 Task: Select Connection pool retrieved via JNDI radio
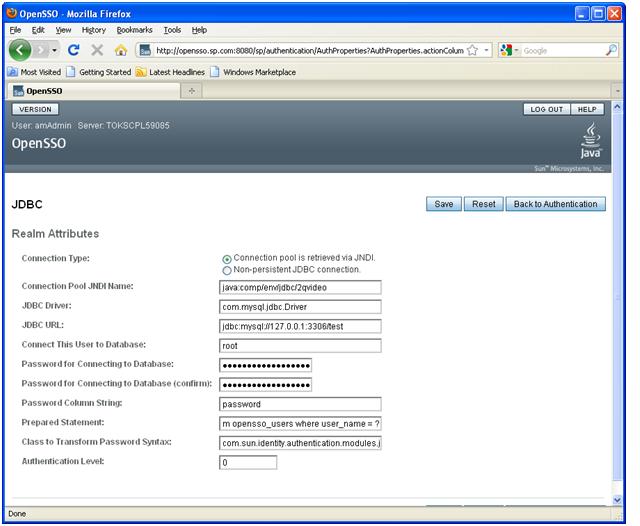pyautogui.click(x=227, y=259)
